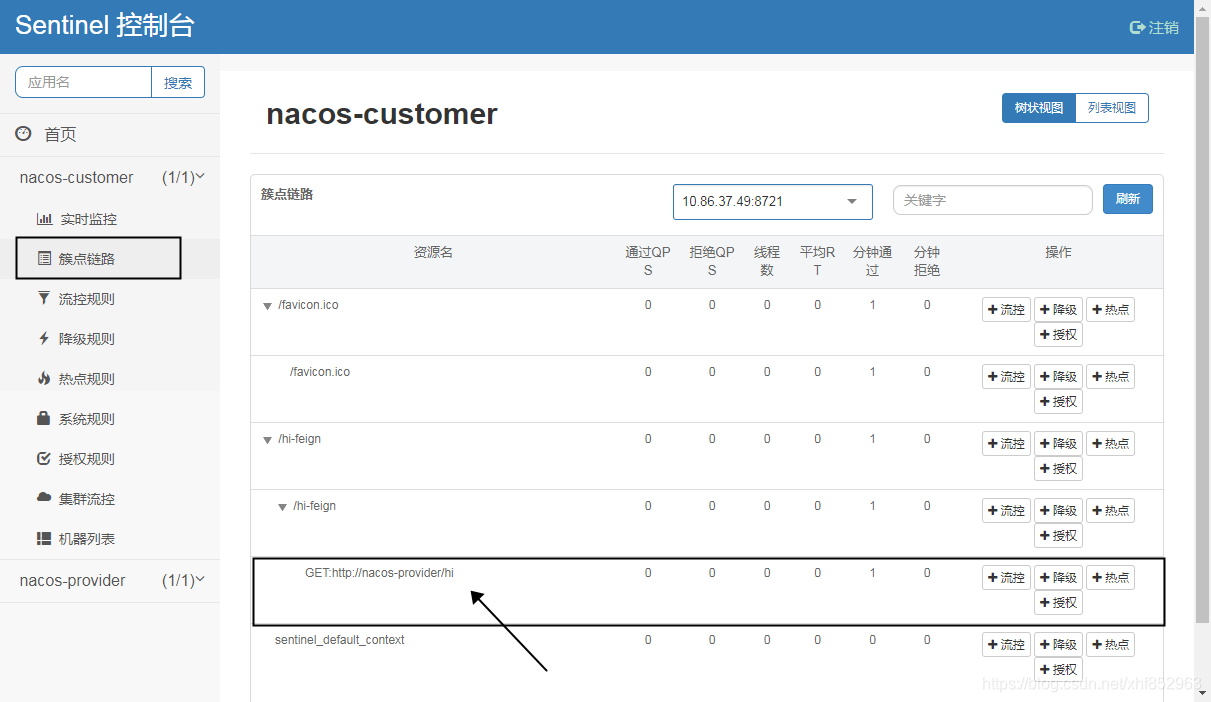
Task: Add 授权 rule for sentinel_default_context
Action: 1058,670
